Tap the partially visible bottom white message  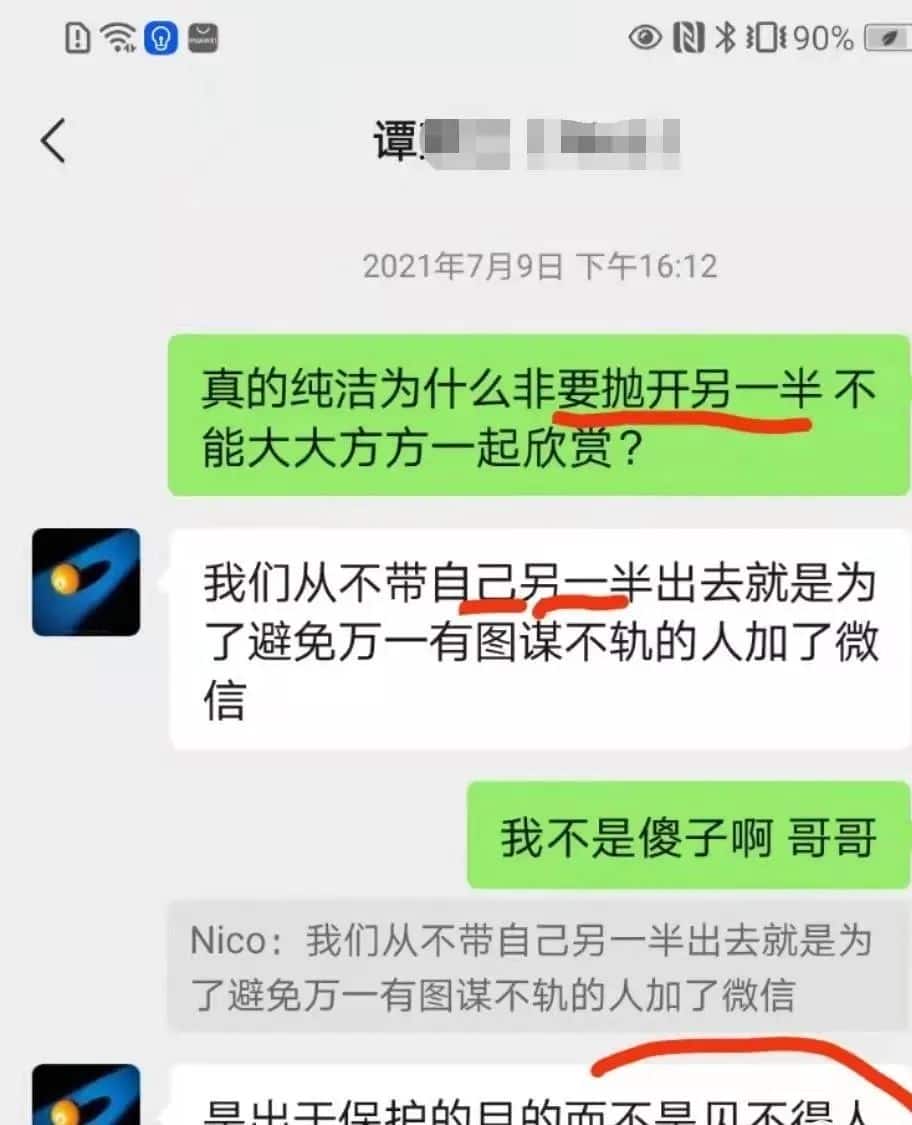click(x=540, y=1096)
